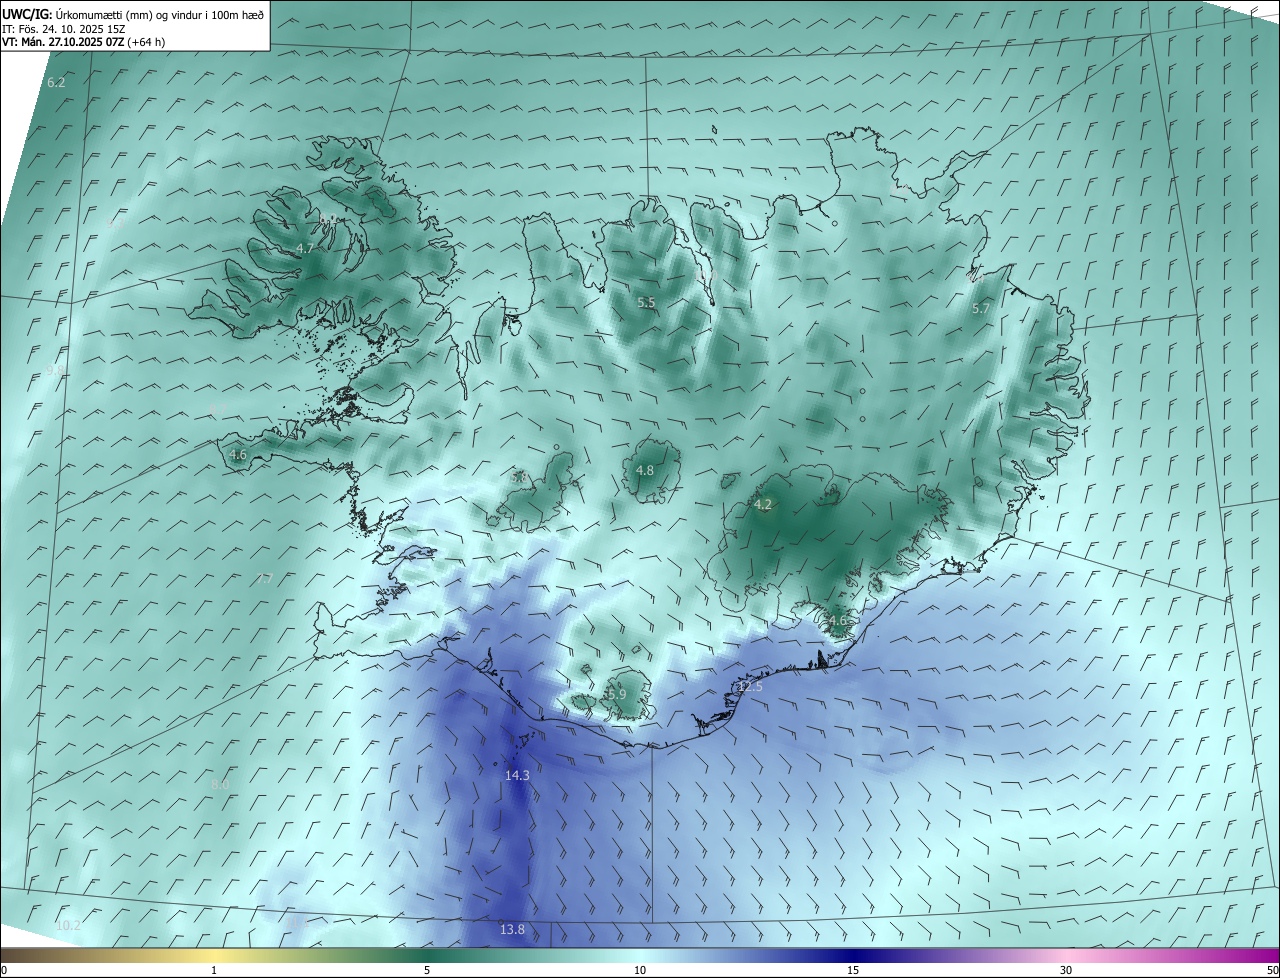Click the 13.8 value near the bottom edge

pyautogui.click(x=512, y=929)
